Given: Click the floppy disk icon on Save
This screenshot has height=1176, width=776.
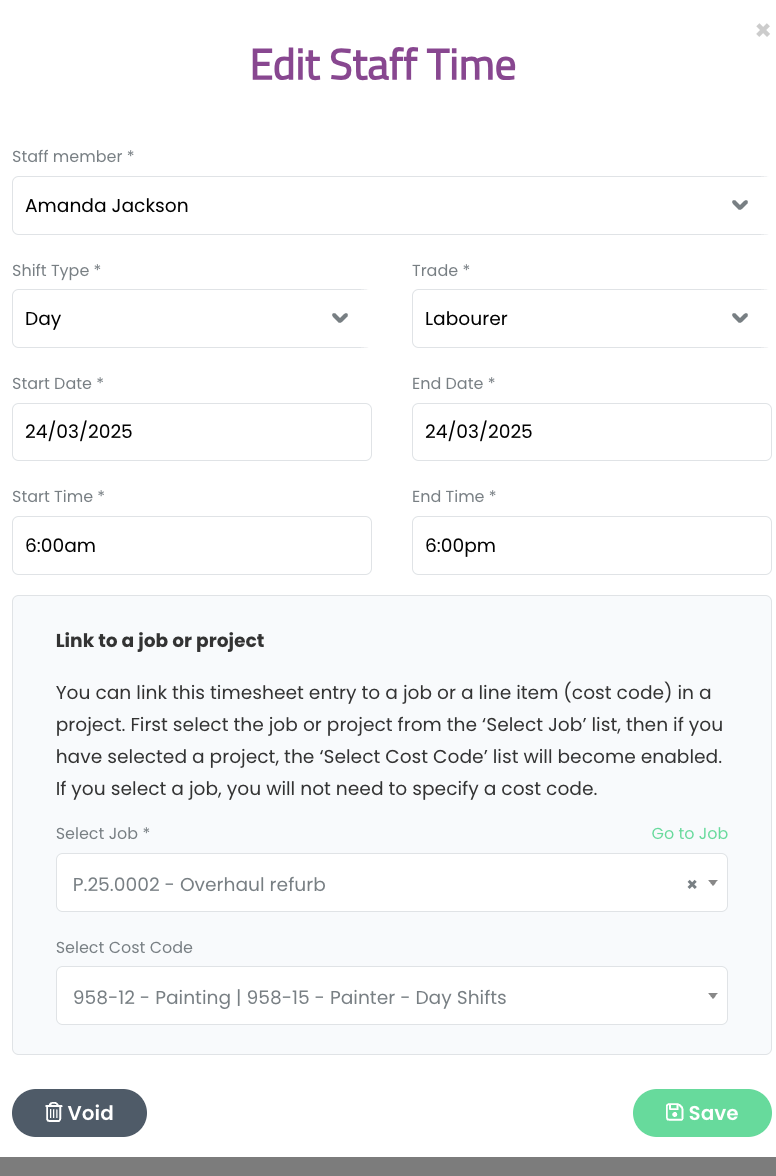Looking at the screenshot, I should 674,1112.
